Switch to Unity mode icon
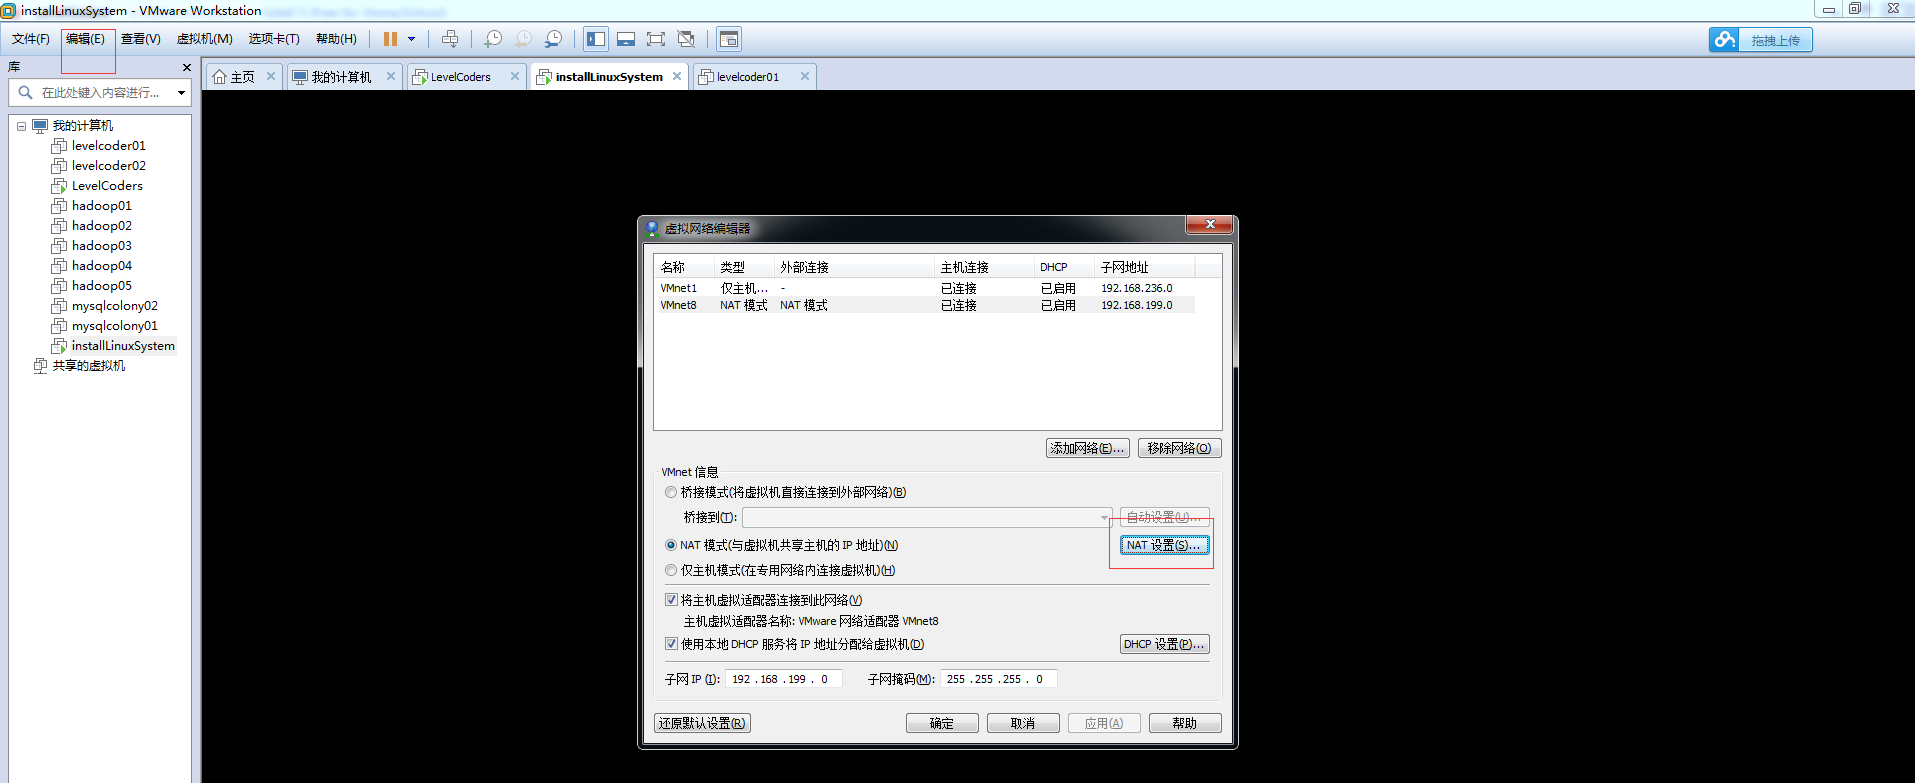 point(686,39)
